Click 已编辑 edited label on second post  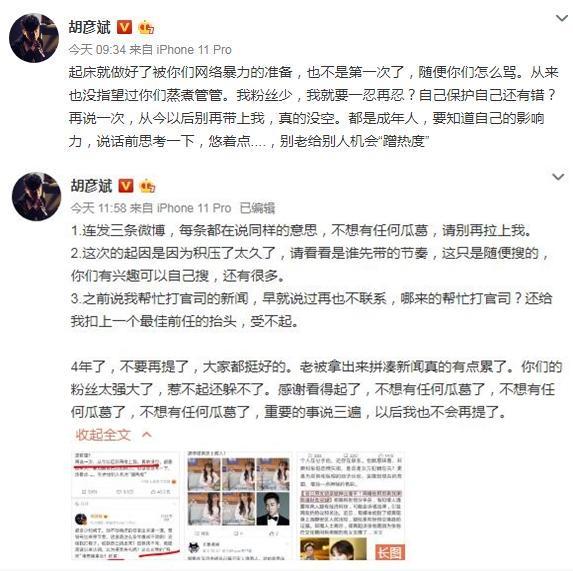click(257, 208)
